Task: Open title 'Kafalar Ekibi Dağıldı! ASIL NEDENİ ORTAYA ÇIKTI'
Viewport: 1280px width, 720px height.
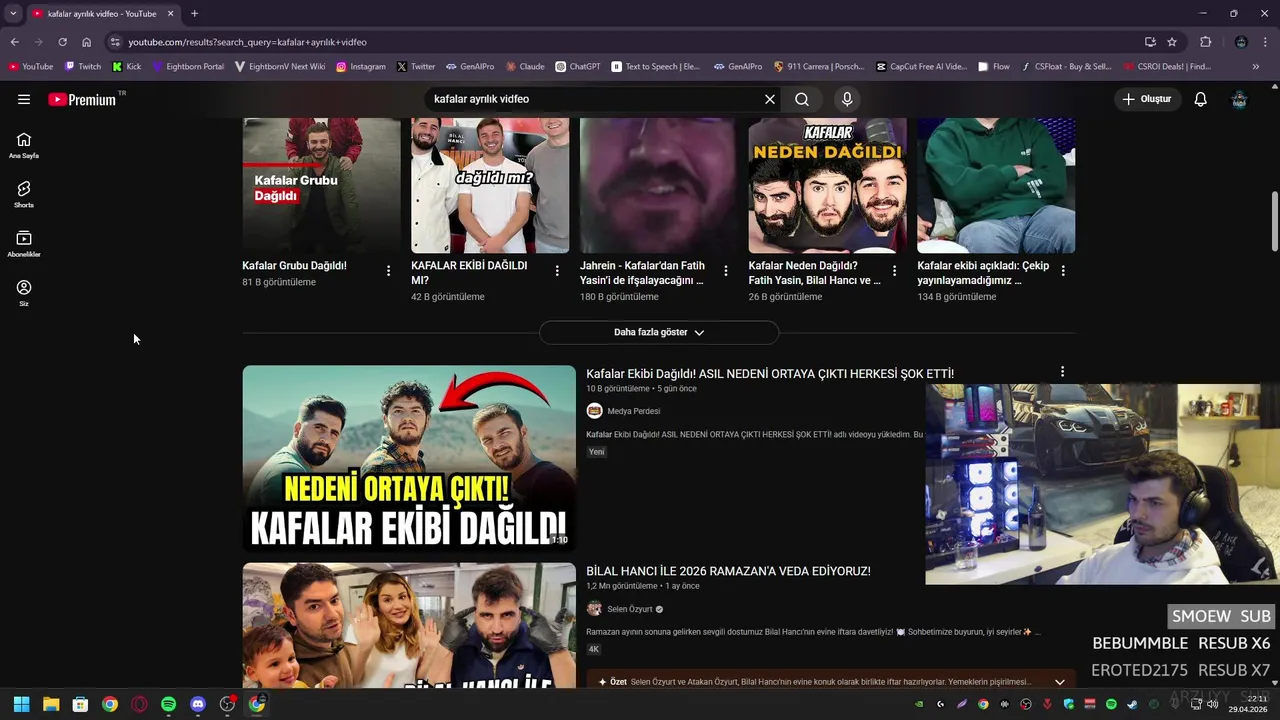Action: [770, 374]
